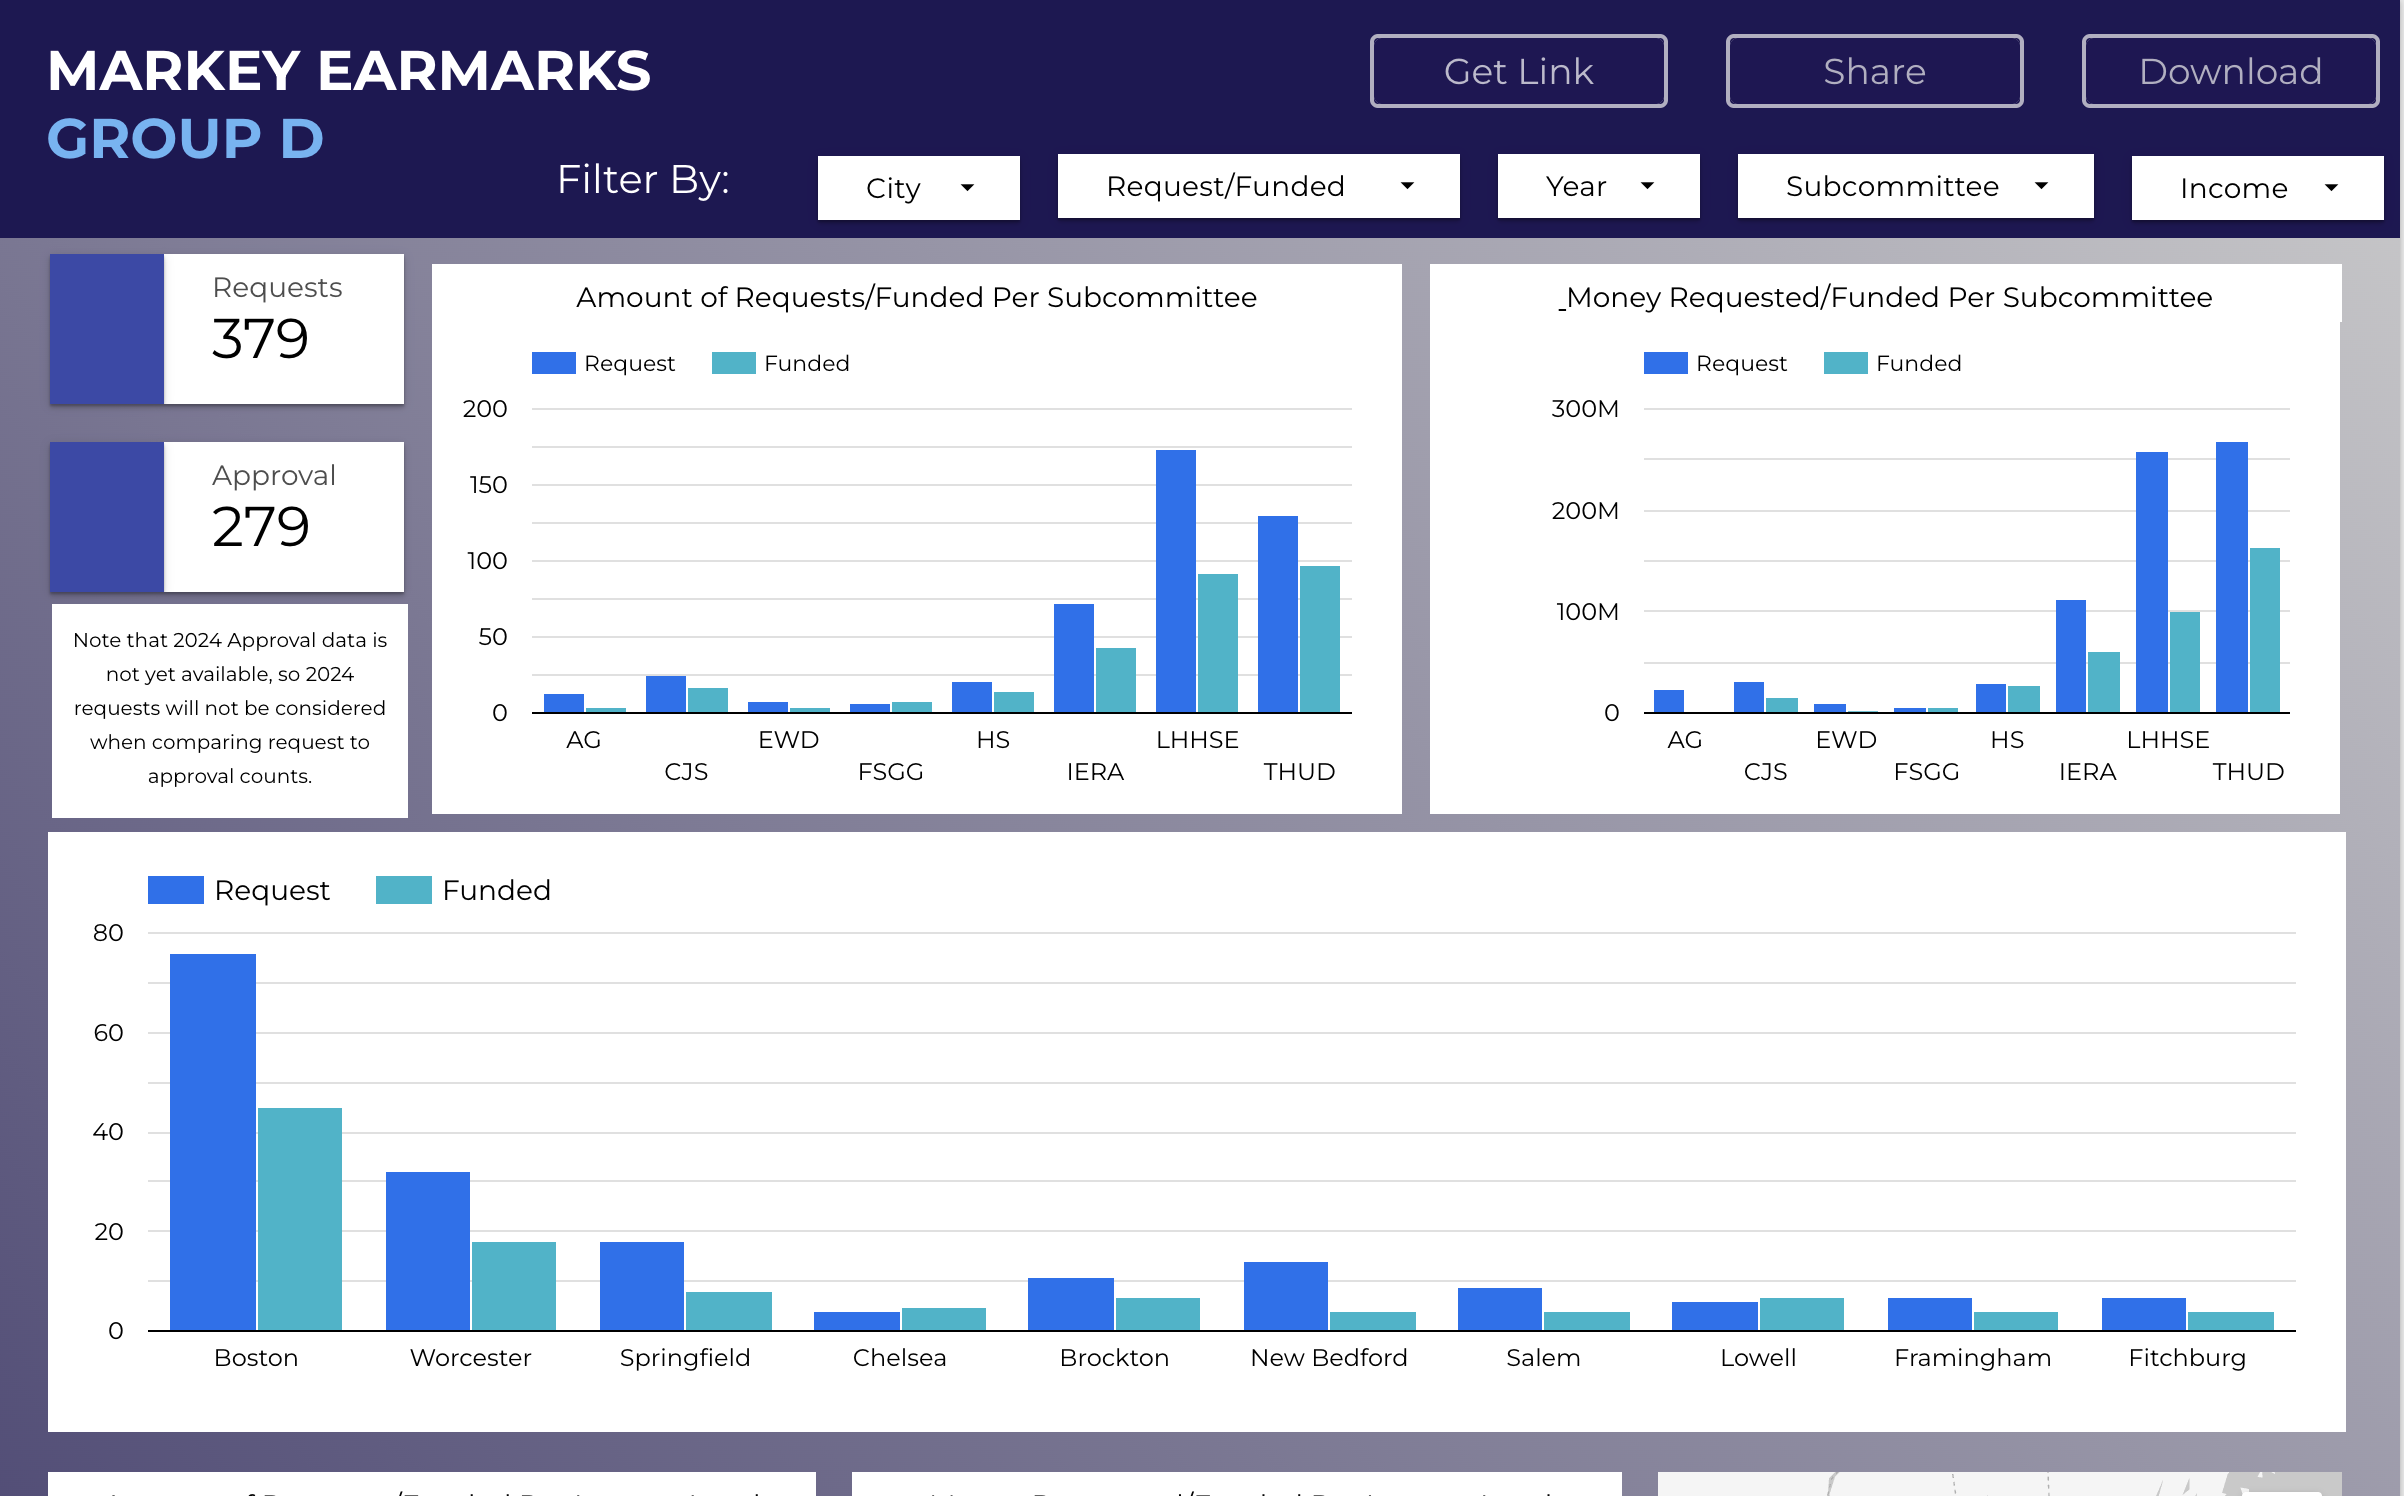Image resolution: width=2404 pixels, height=1496 pixels.
Task: Click the Share button
Action: [x=1874, y=71]
